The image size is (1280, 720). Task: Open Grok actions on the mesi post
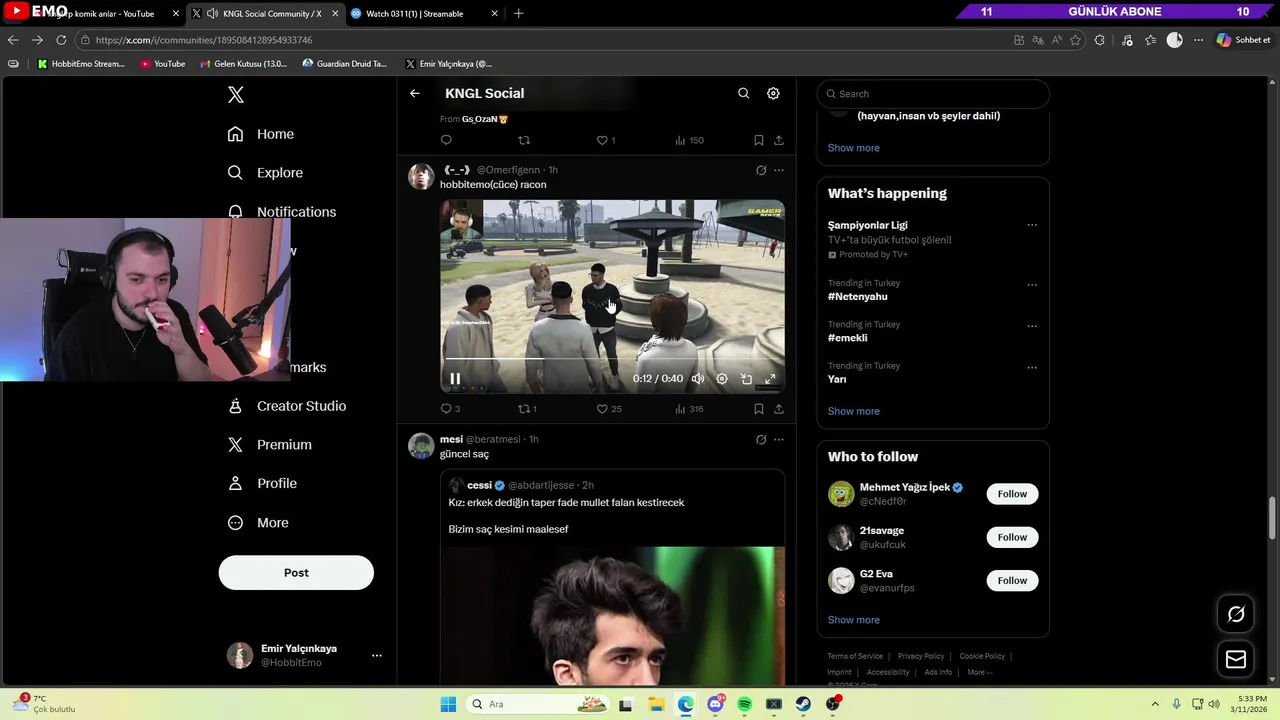coord(761,439)
